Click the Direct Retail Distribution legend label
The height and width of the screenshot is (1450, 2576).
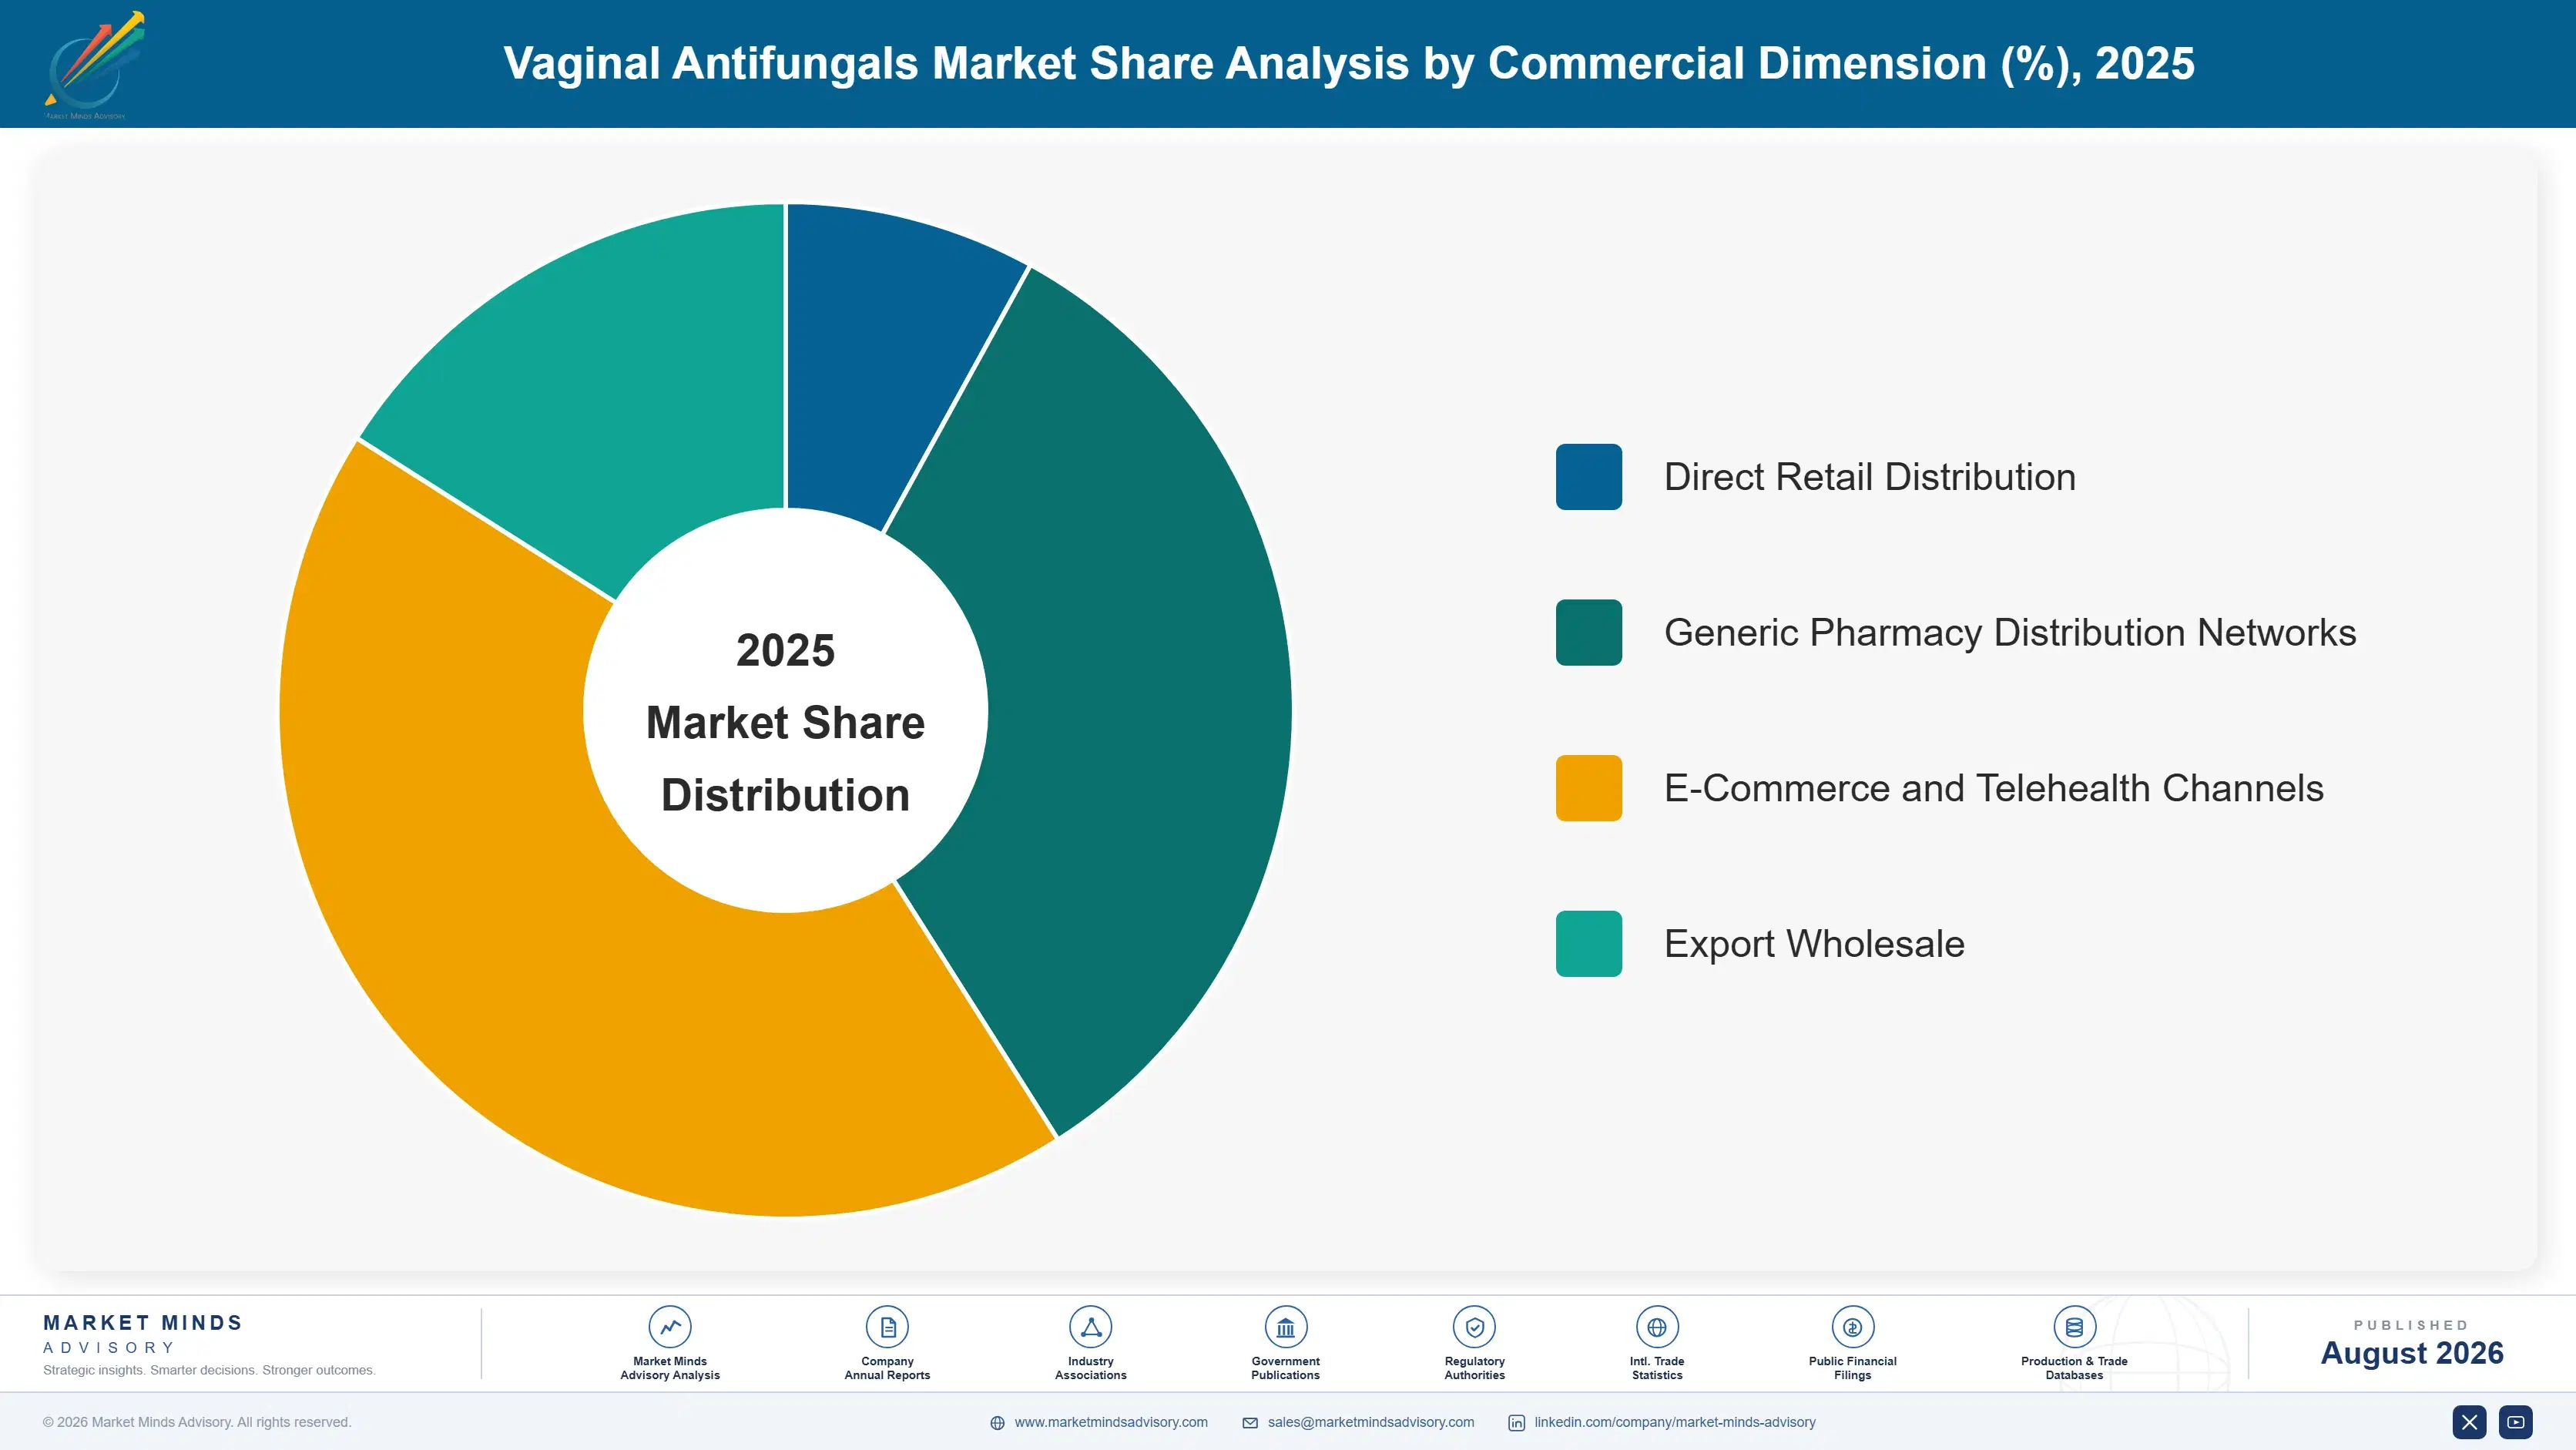click(x=1870, y=477)
